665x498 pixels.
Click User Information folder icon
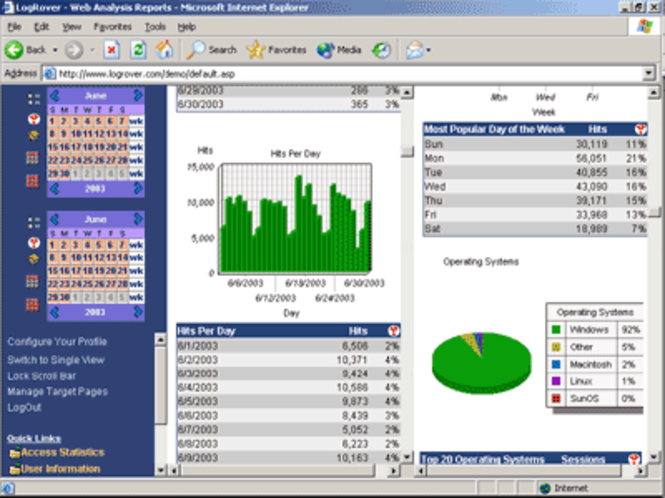[x=15, y=470]
